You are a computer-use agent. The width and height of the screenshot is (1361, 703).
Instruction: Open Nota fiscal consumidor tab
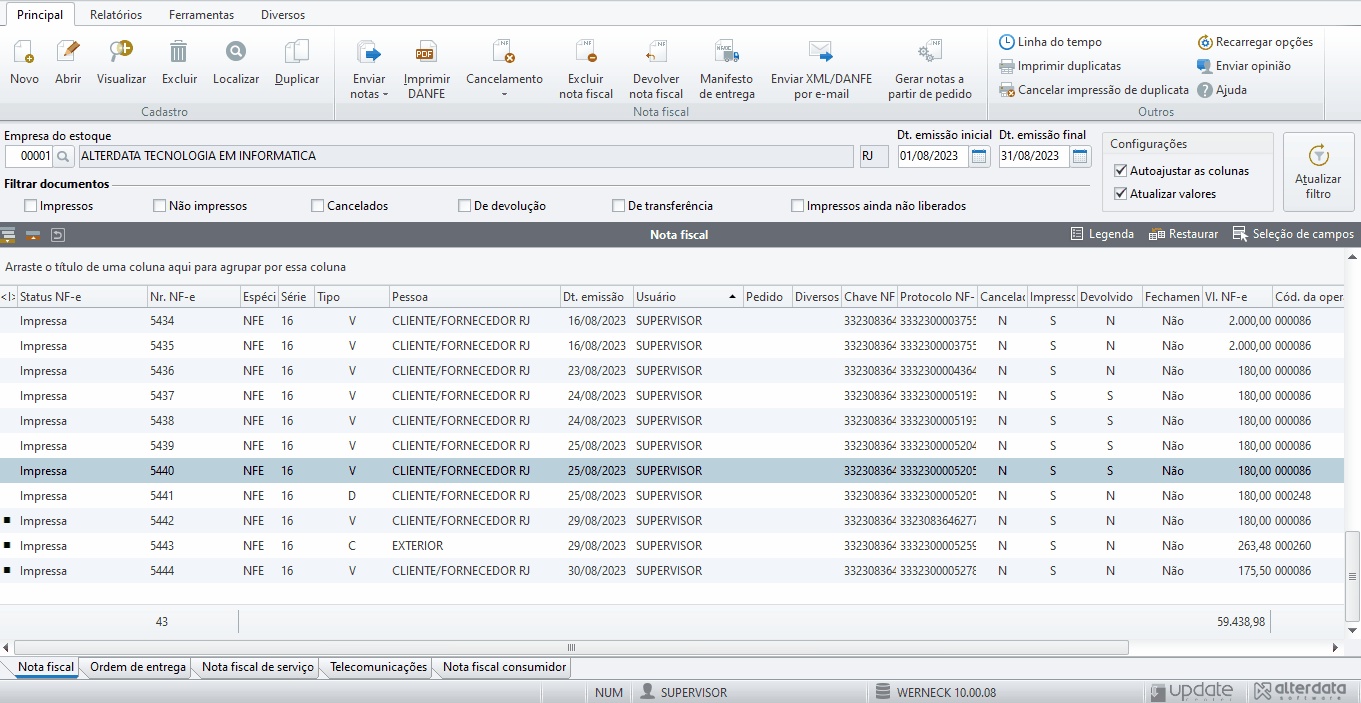coord(505,667)
